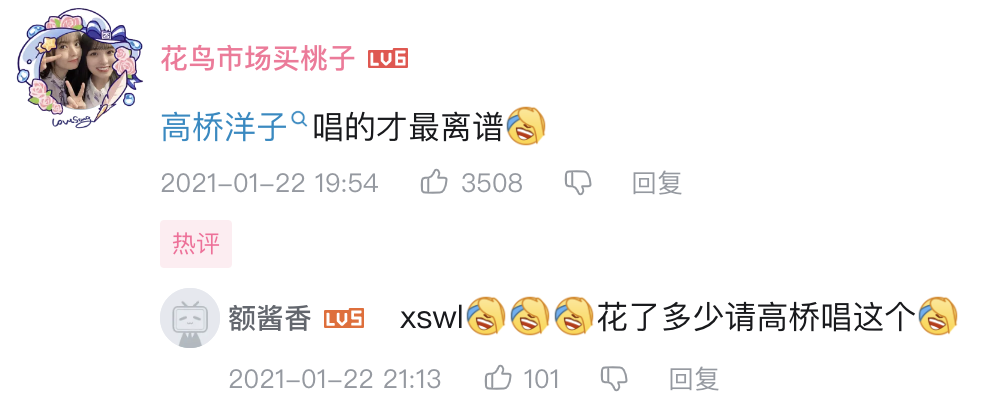Open the profile avatar of 花鸟市场买桃子
The width and height of the screenshot is (994, 418).
pos(80,68)
